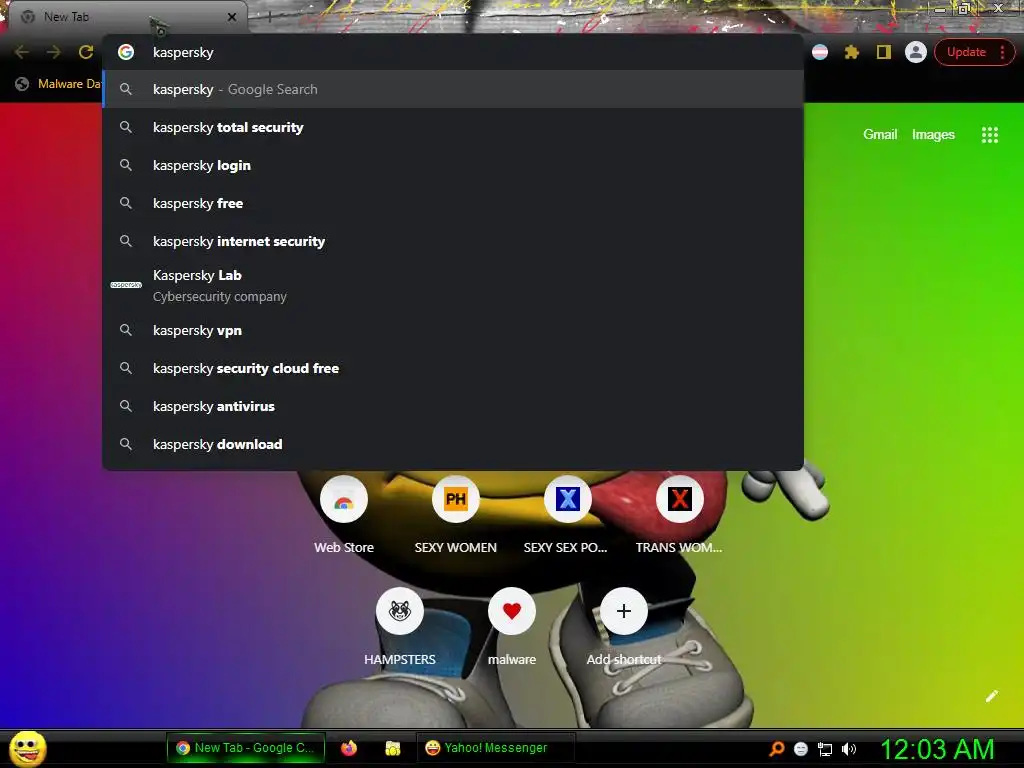This screenshot has width=1024, height=768.
Task: Open the Malware Da bookmark
Action: coord(59,84)
